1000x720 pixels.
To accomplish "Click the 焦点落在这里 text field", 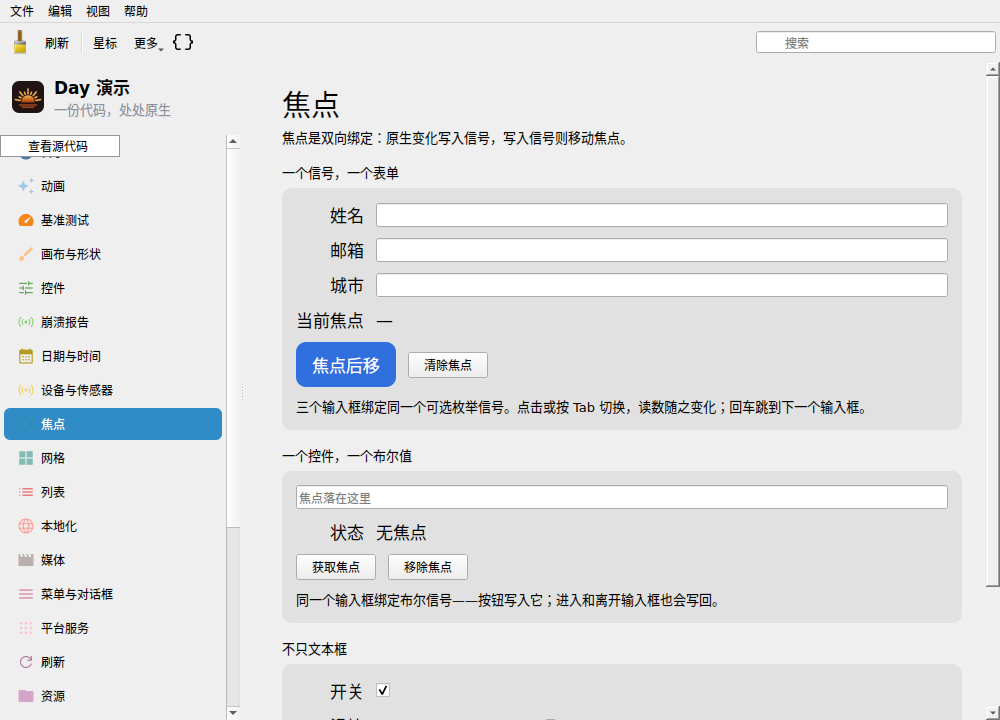I will (621, 497).
